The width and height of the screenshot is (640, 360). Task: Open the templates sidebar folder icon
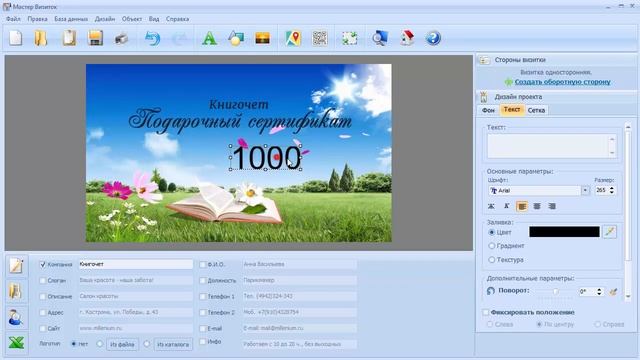pyautogui.click(x=16, y=291)
